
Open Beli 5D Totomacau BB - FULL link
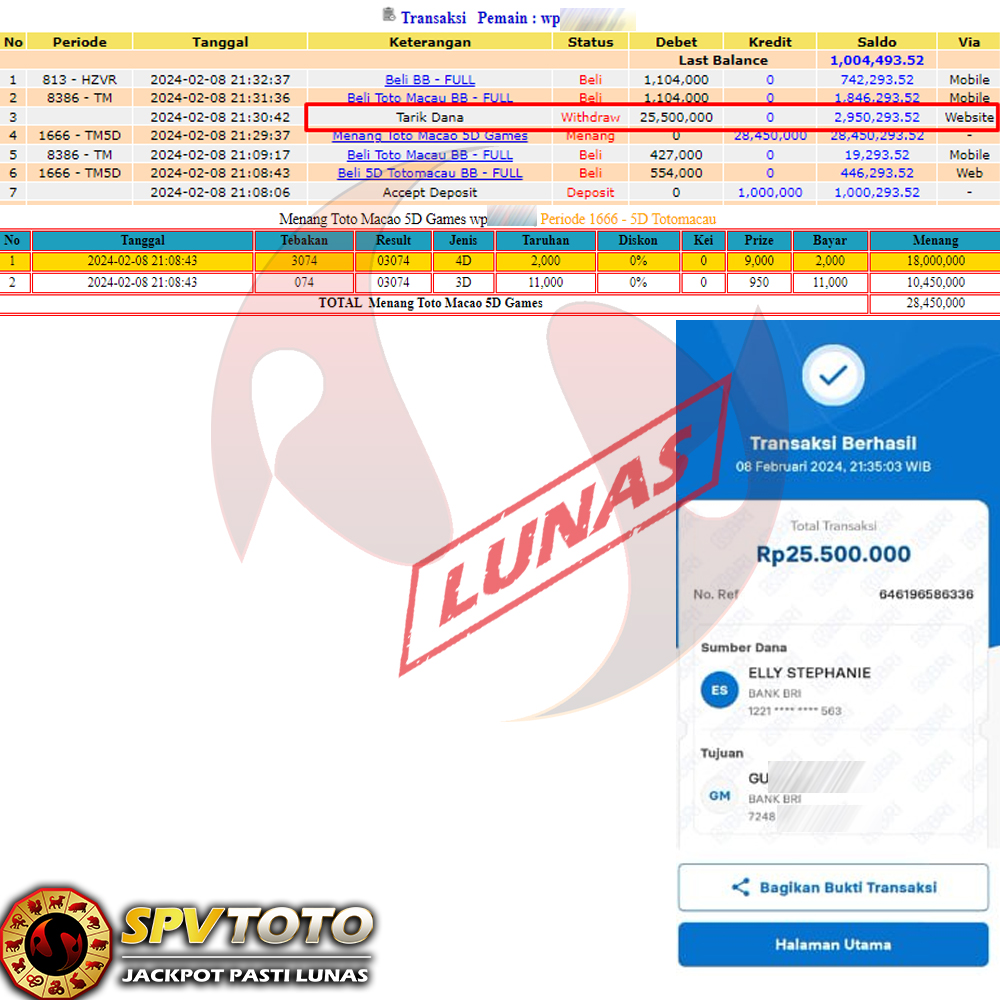click(x=430, y=173)
